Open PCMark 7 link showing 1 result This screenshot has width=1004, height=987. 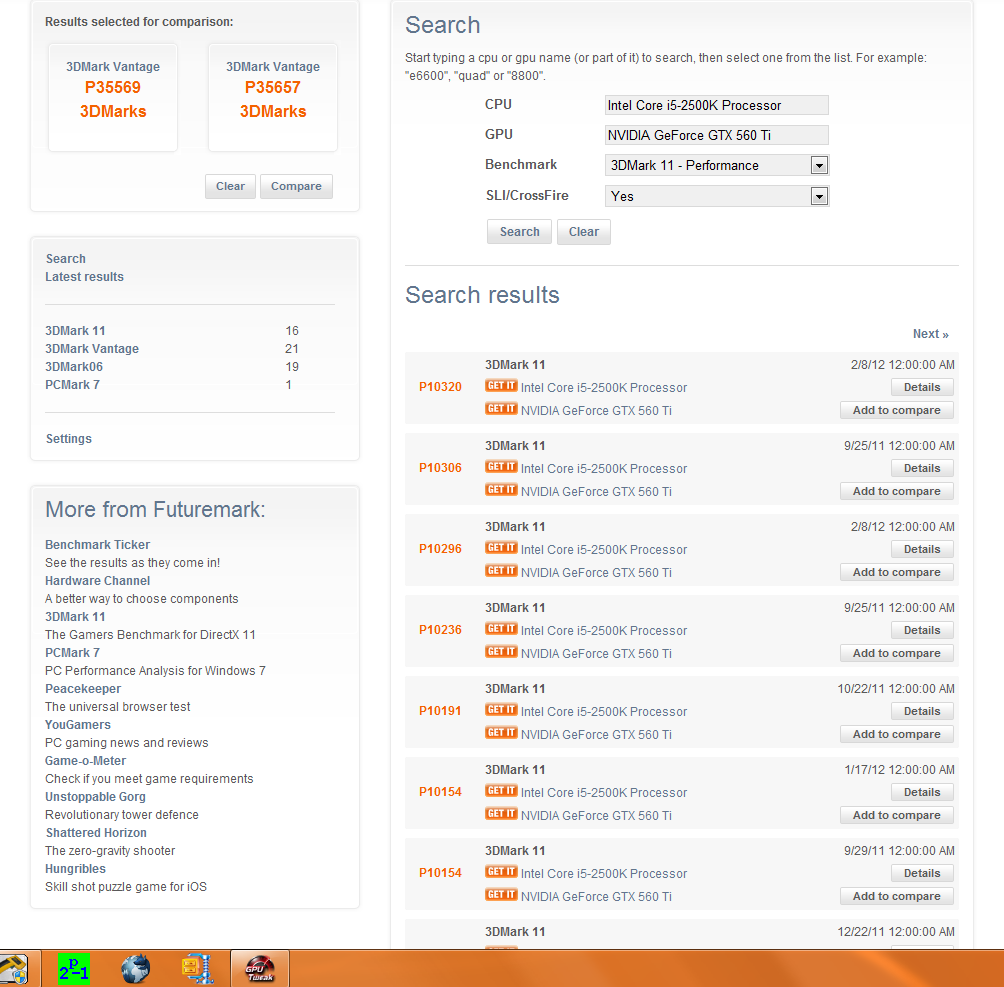[72, 384]
